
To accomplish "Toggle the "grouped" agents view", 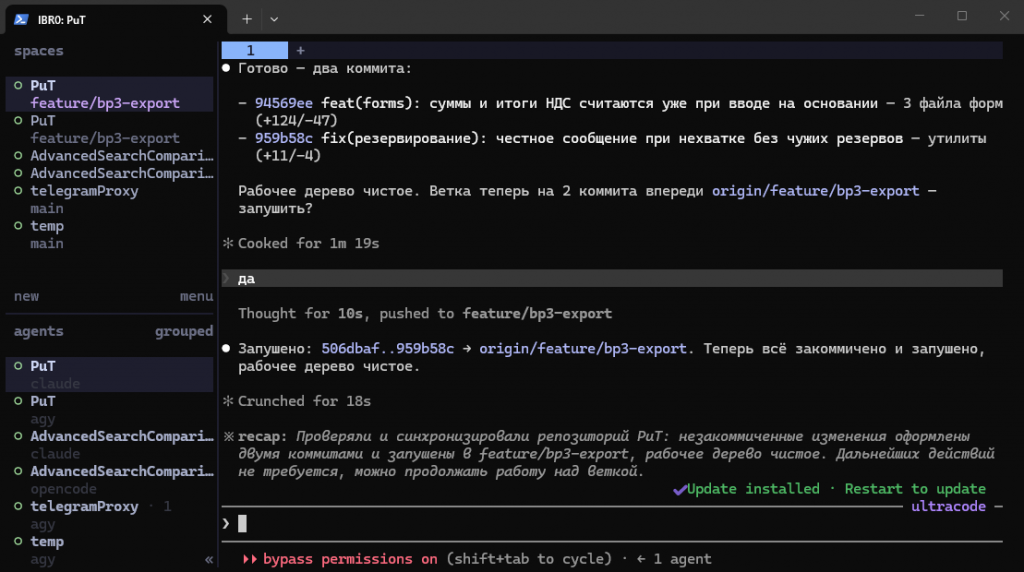I will tap(184, 332).
